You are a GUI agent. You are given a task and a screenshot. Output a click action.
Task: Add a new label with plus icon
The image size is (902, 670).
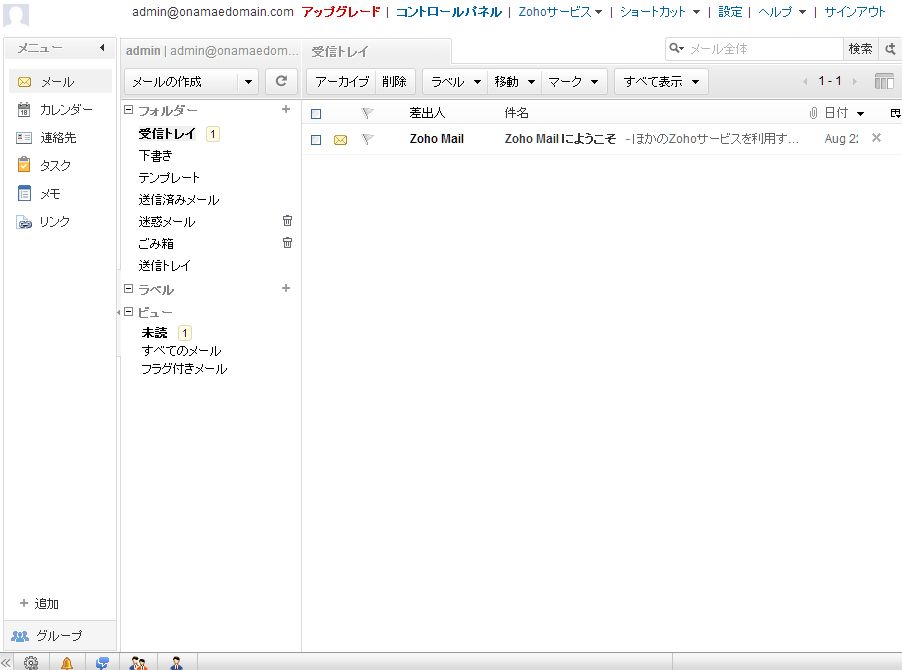(x=286, y=288)
